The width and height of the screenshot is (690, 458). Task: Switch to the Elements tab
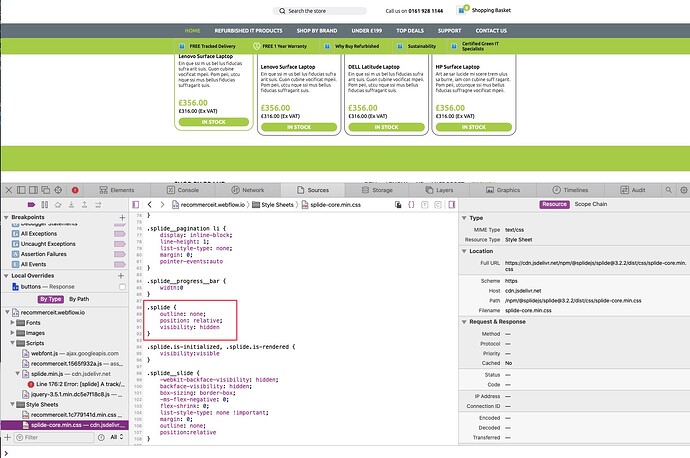[117, 190]
